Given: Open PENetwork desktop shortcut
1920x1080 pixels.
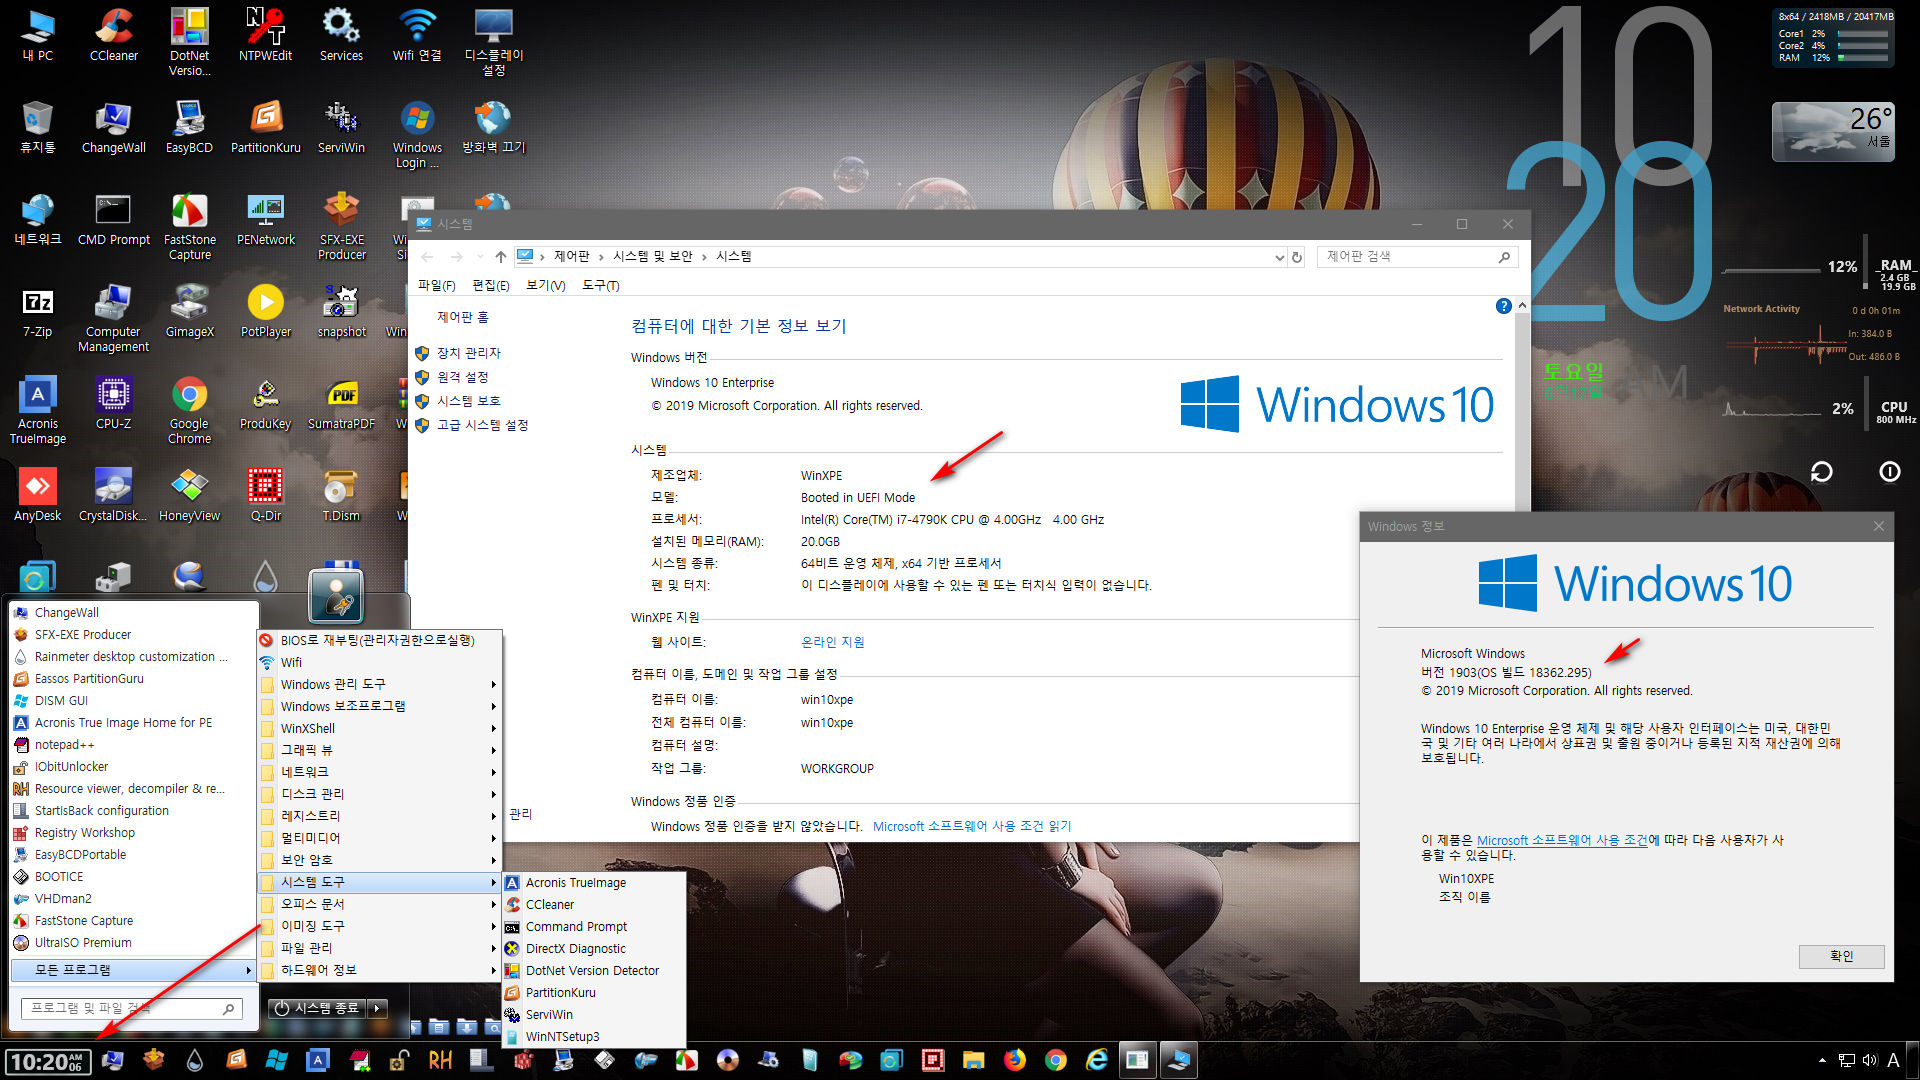Looking at the screenshot, I should tap(265, 219).
